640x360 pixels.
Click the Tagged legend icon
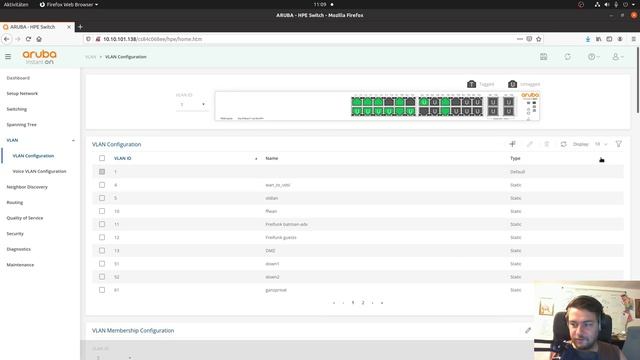click(471, 84)
